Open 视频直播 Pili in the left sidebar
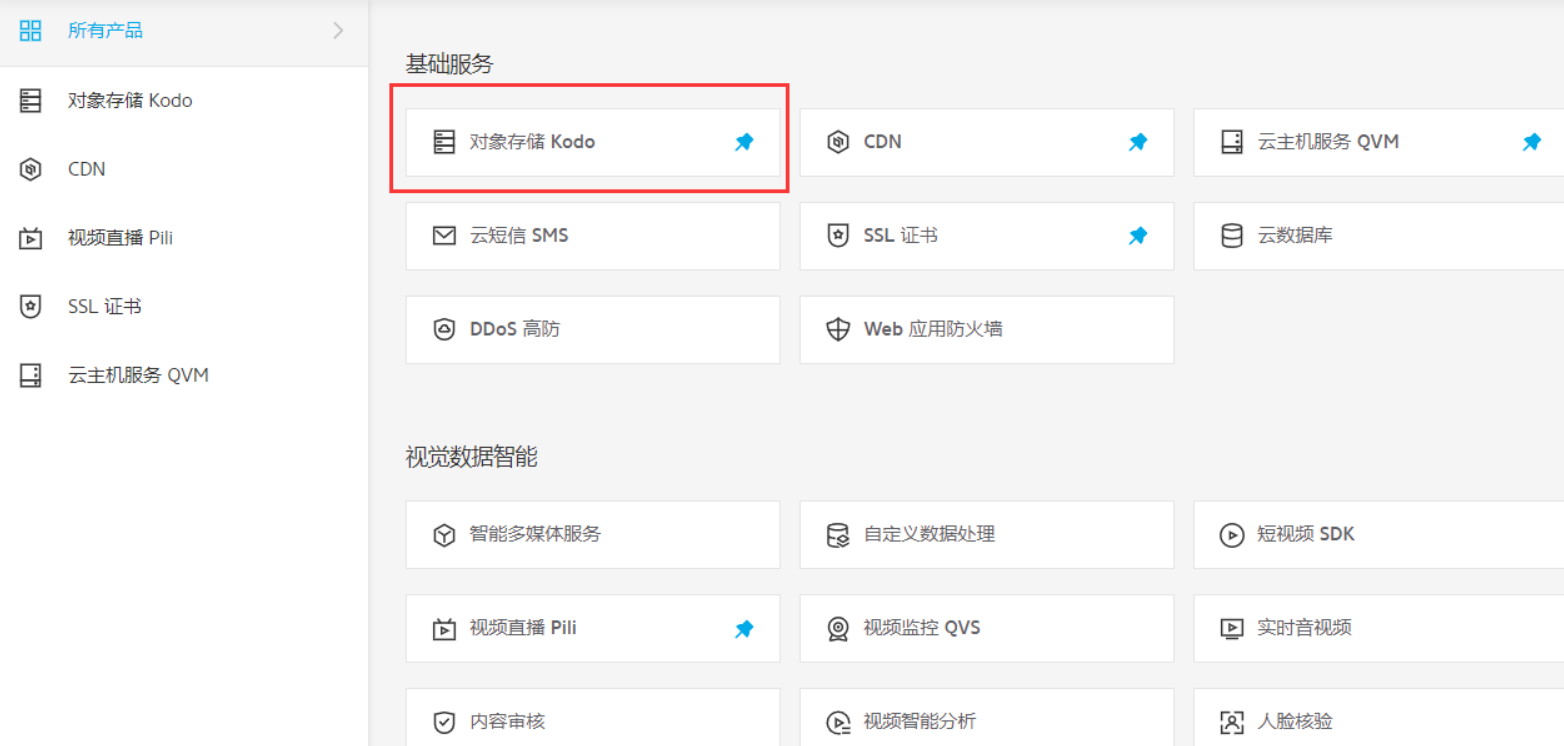1564x746 pixels. click(185, 238)
